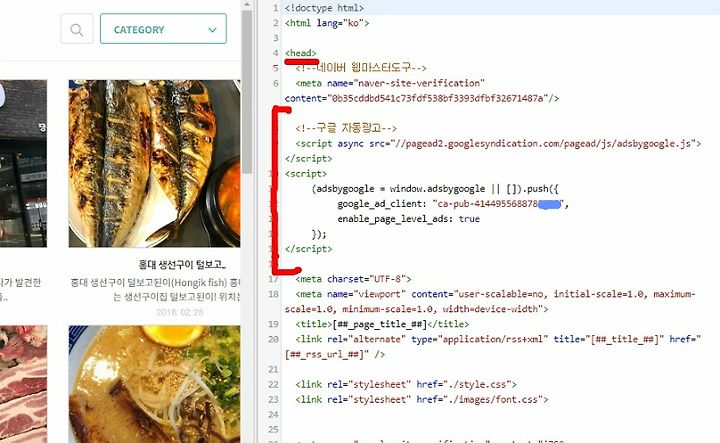Click the '<head>' tag on line 4

(300, 53)
